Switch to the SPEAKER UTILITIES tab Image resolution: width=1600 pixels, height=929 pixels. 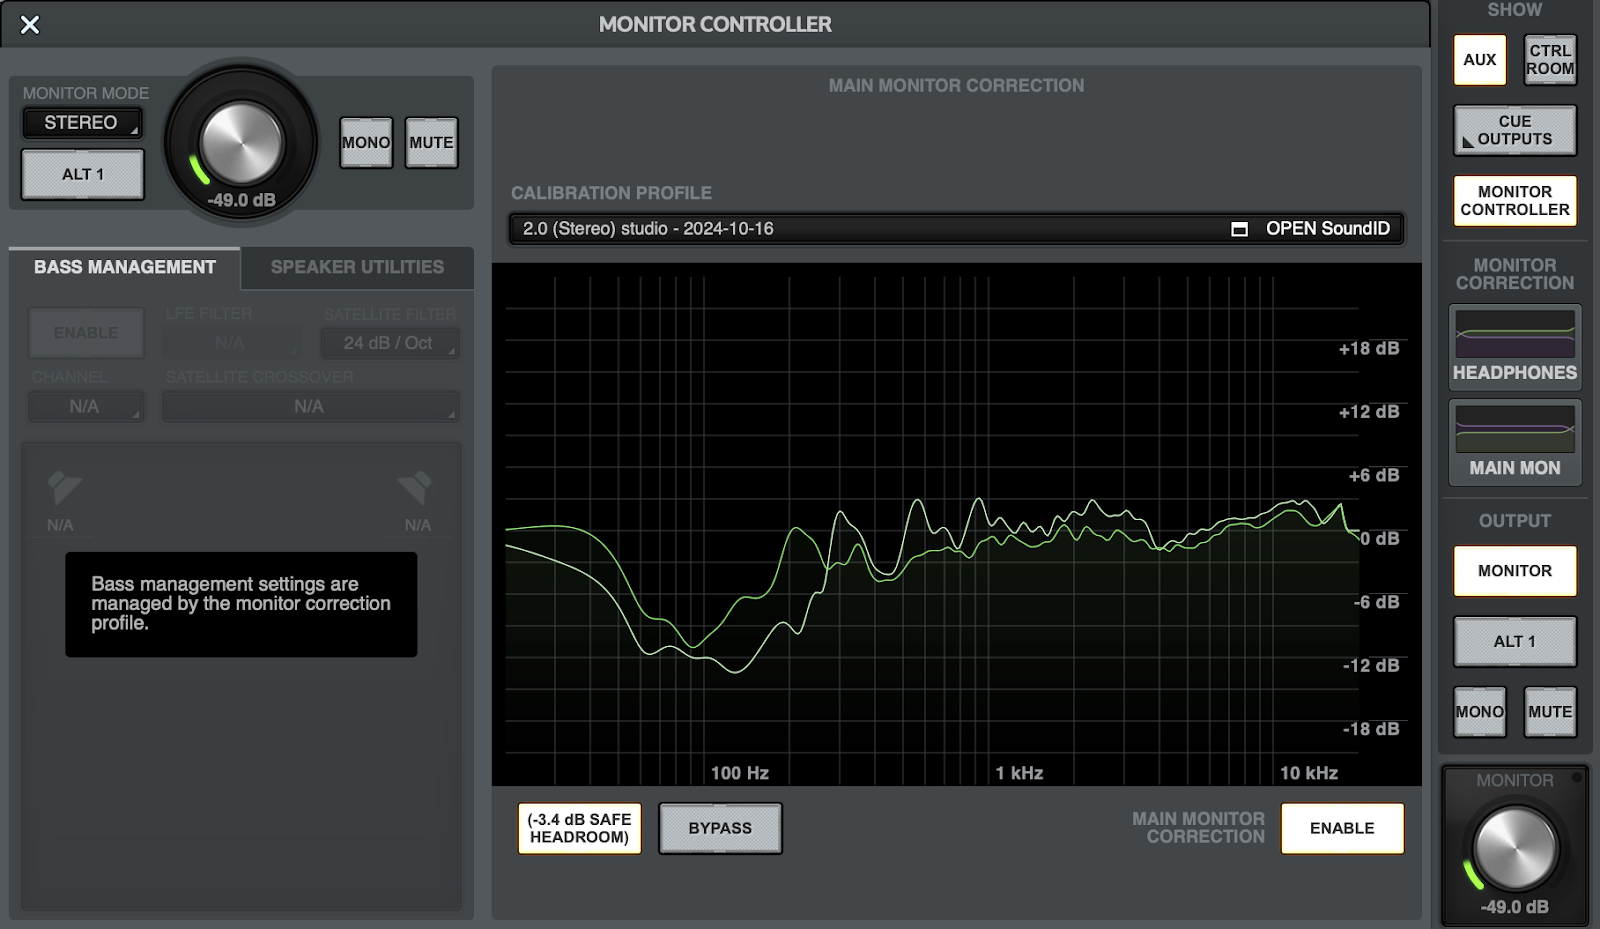(355, 267)
